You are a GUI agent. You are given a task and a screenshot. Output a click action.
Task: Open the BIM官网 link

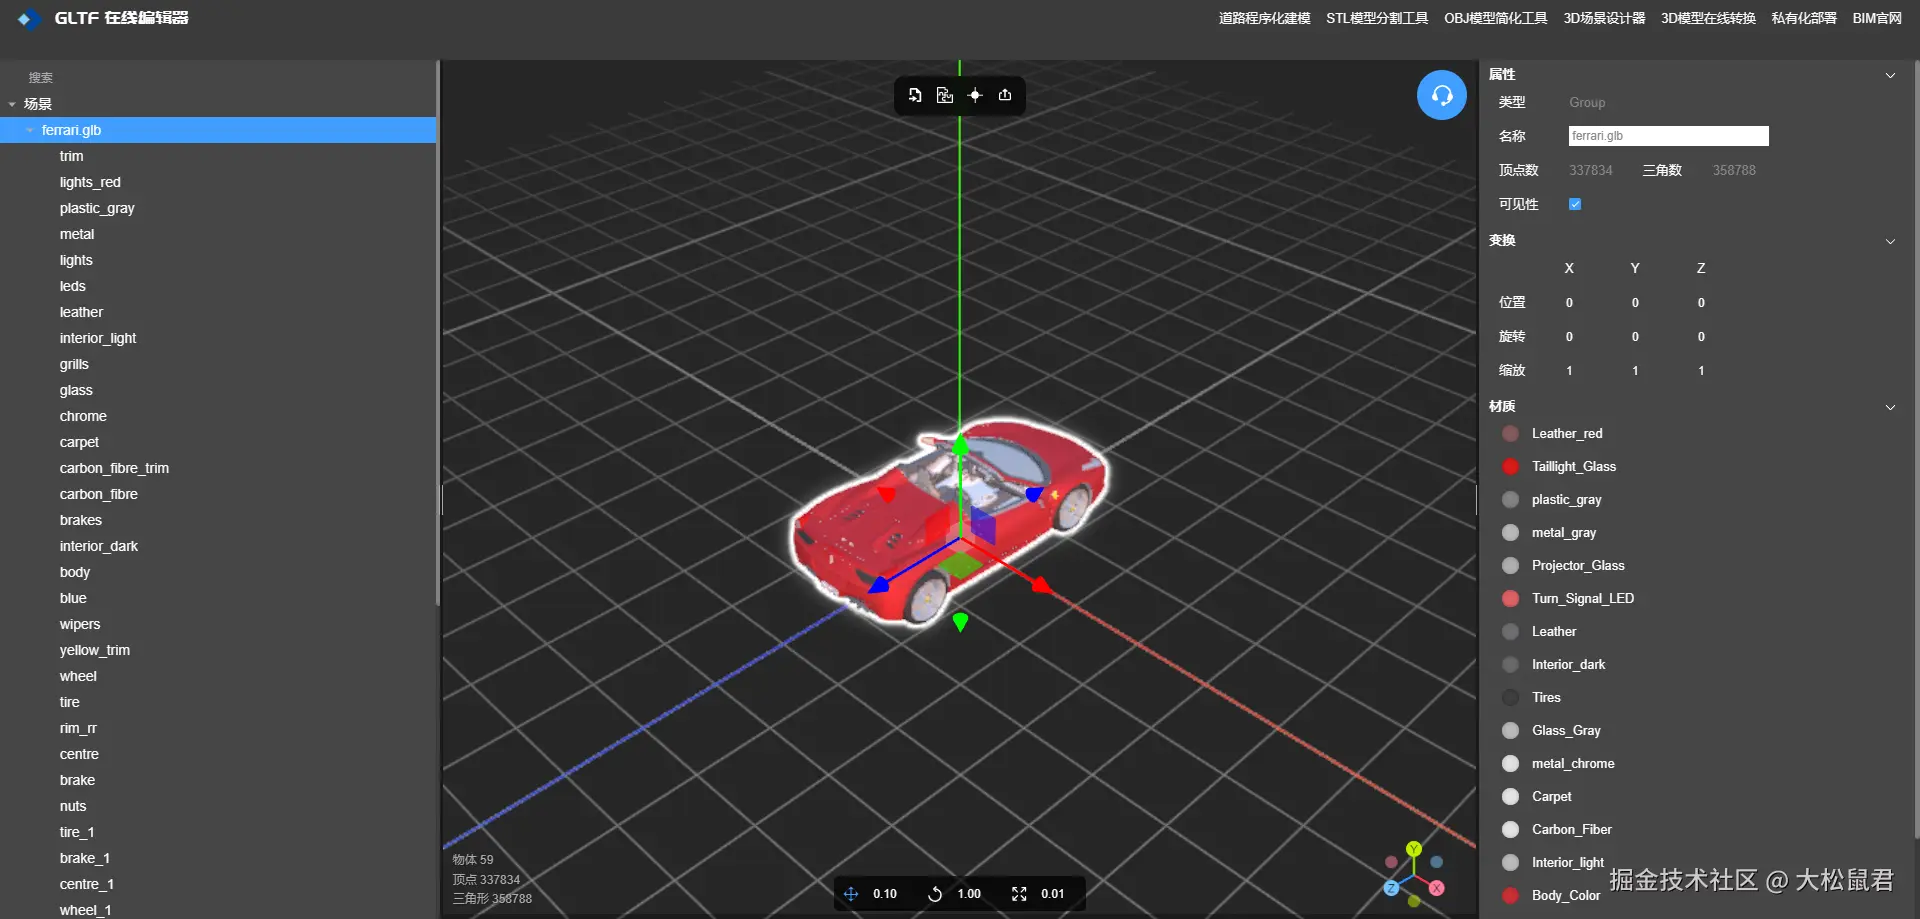[1877, 18]
